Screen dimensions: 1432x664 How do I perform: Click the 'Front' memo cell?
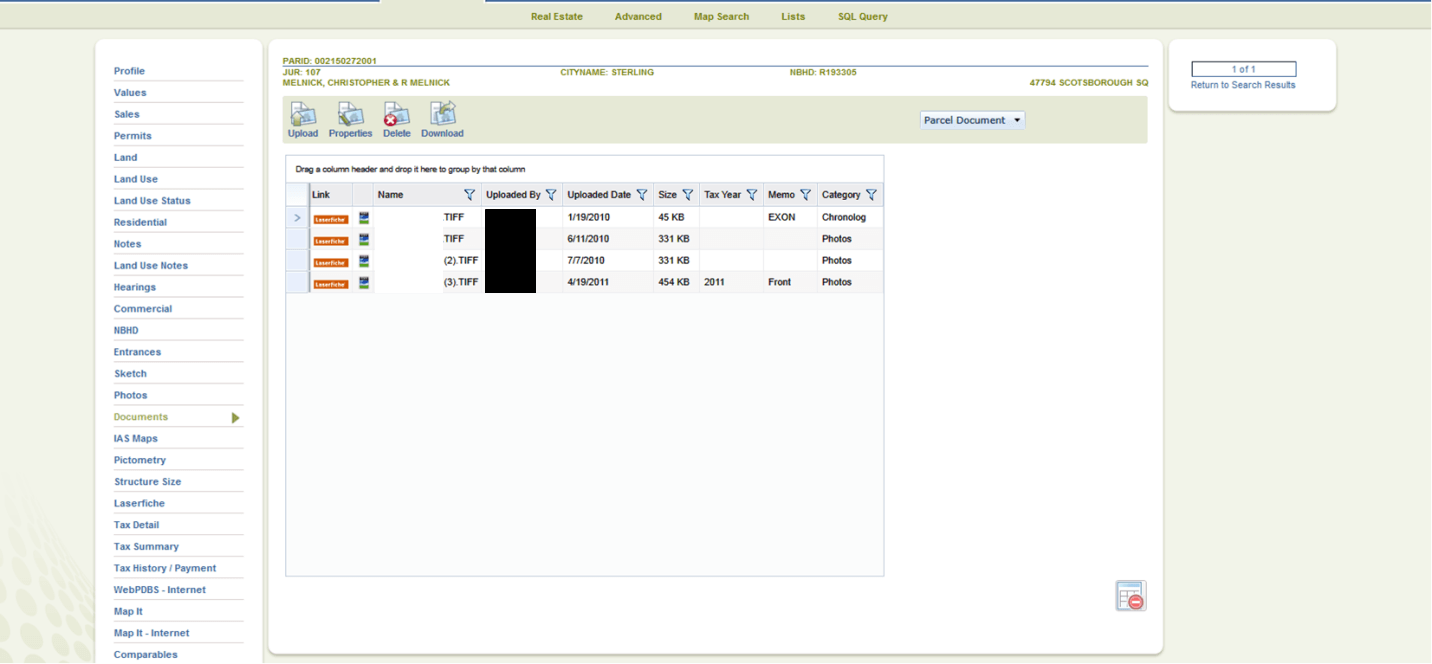[779, 282]
